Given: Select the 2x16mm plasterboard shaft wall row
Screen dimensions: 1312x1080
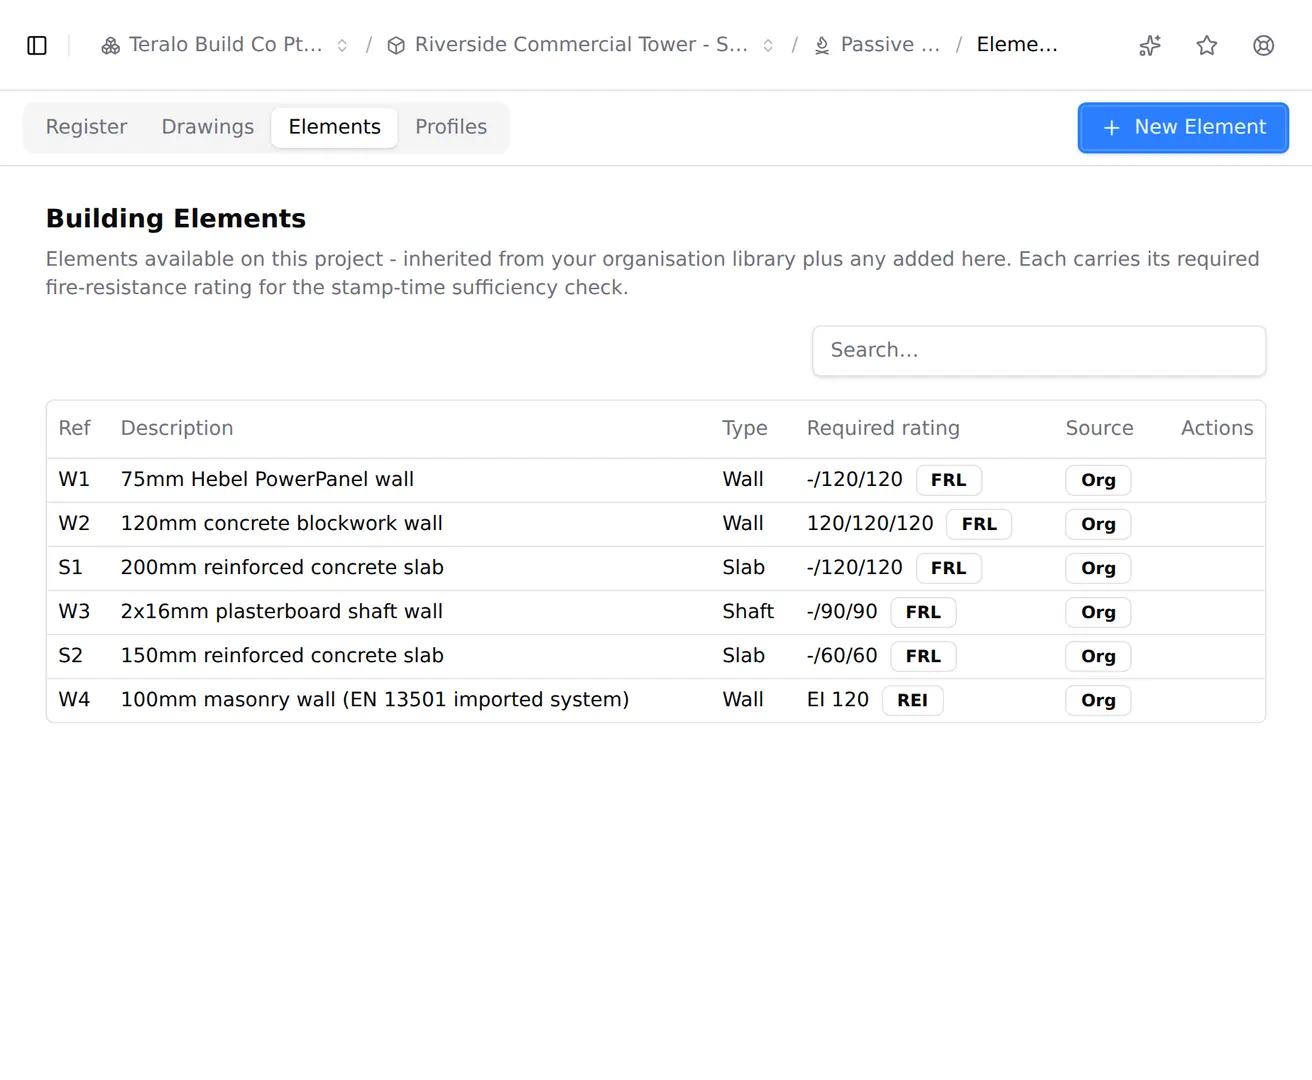Looking at the screenshot, I should coord(656,612).
